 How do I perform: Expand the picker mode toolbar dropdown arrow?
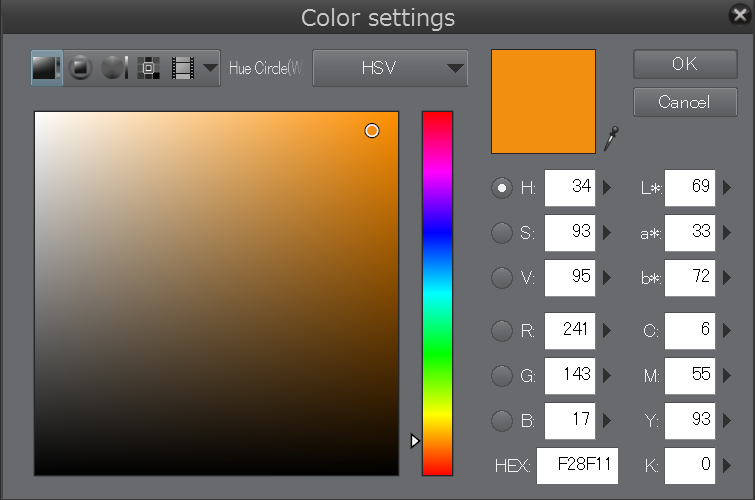[x=210, y=68]
